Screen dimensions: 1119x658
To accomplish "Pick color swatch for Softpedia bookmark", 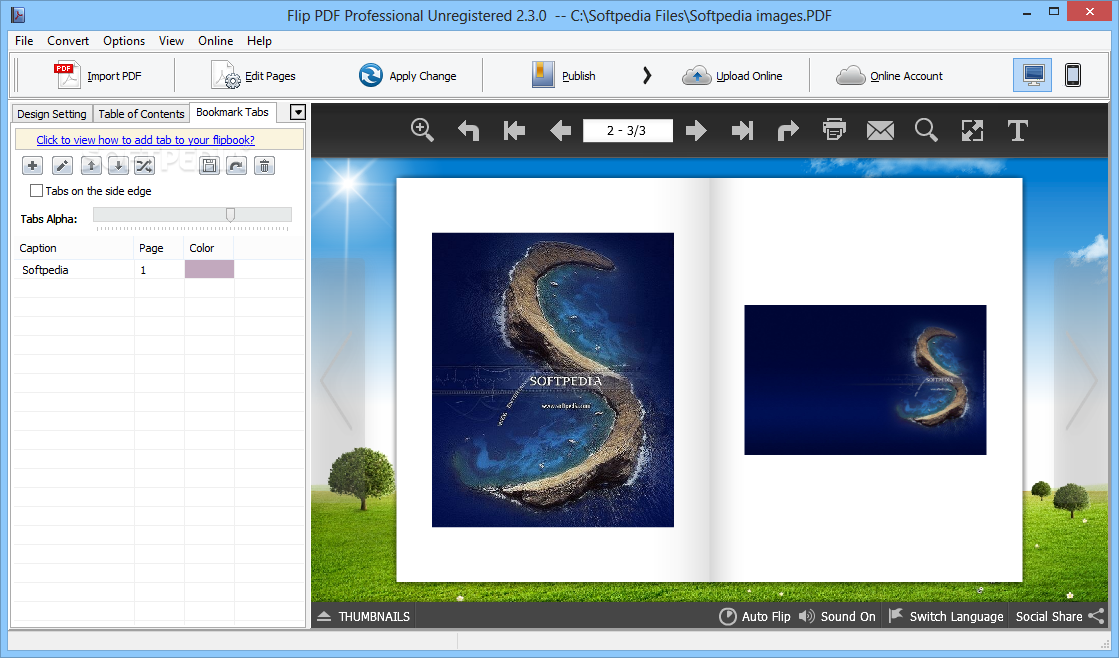I will 209,269.
